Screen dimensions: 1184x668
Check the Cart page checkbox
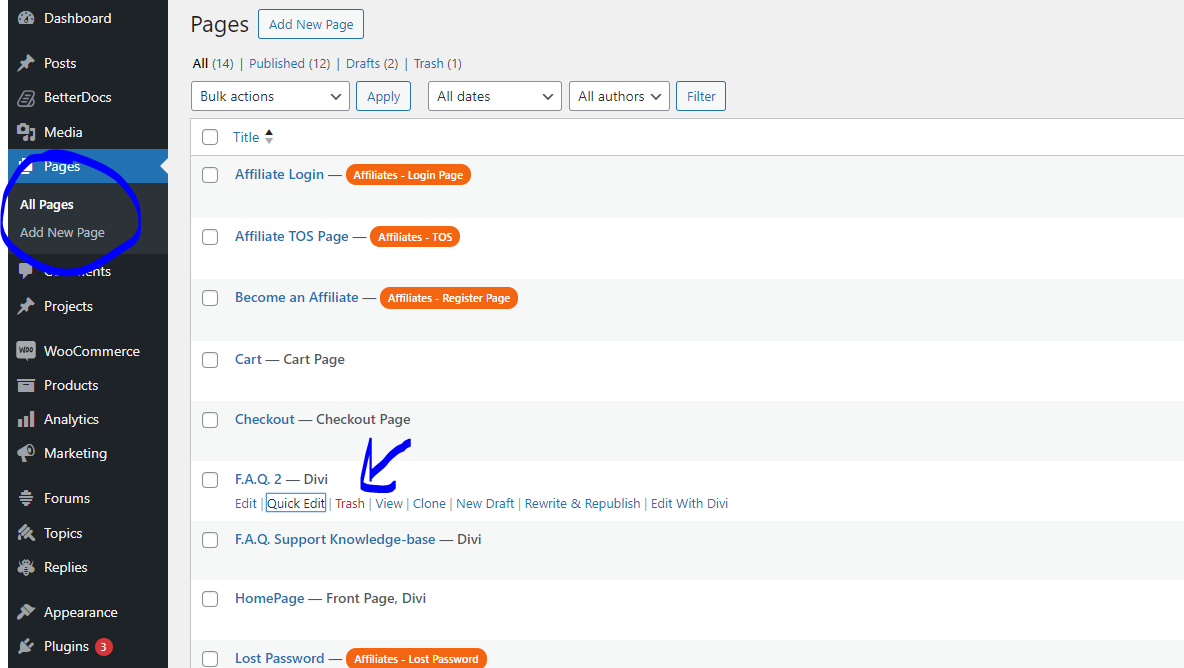(210, 360)
